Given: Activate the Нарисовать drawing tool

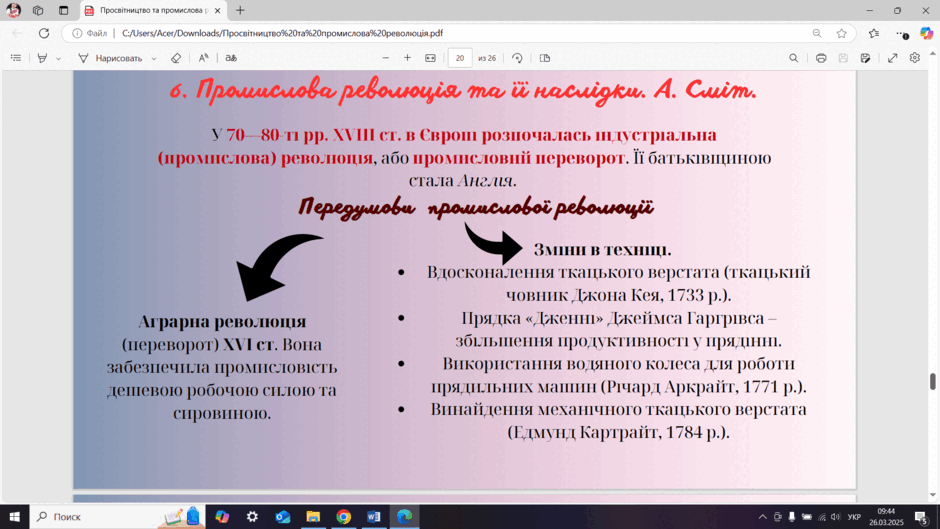Looking at the screenshot, I should click(x=111, y=58).
